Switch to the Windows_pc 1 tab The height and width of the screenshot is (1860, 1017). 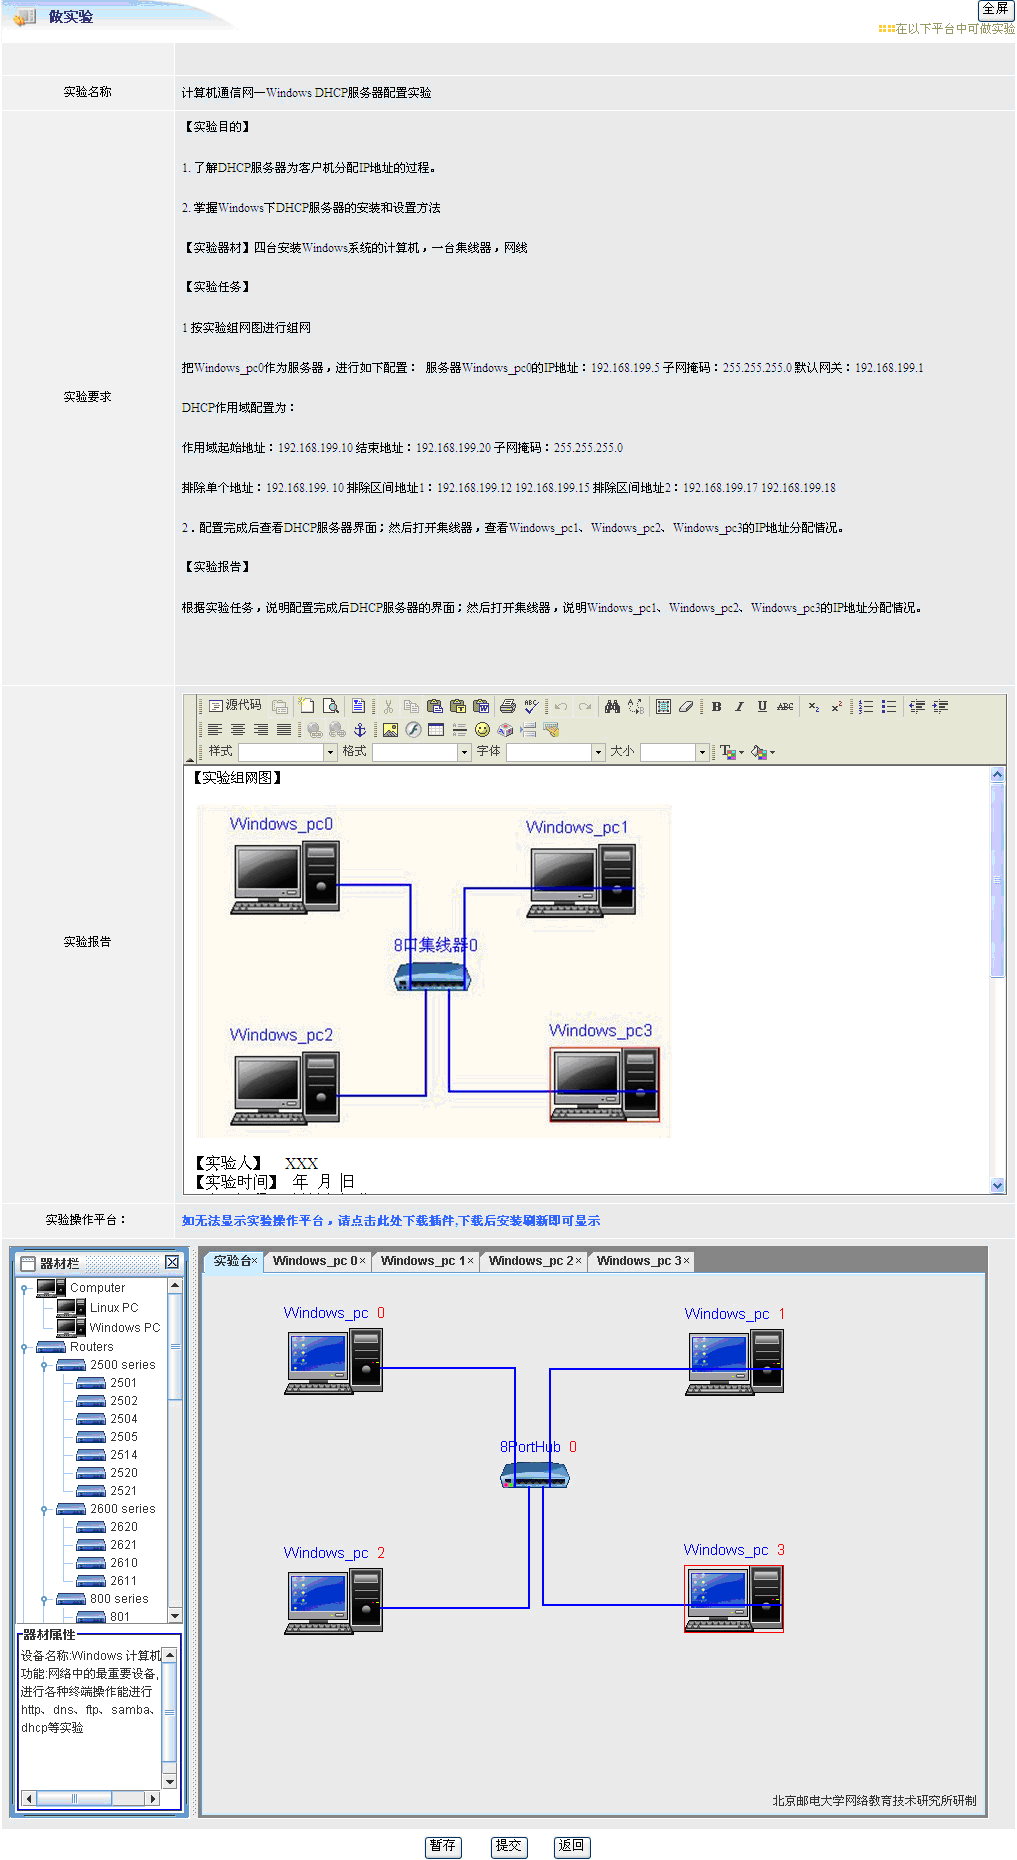(x=422, y=1261)
